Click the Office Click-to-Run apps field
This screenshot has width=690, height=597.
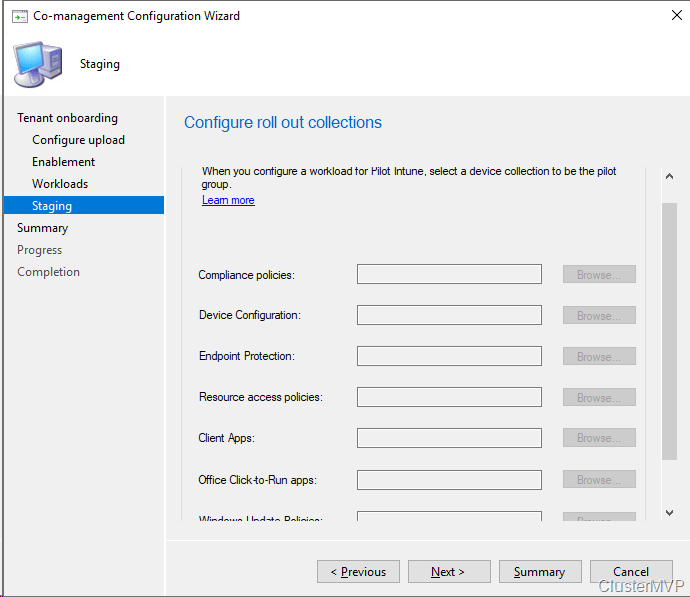[x=449, y=480]
